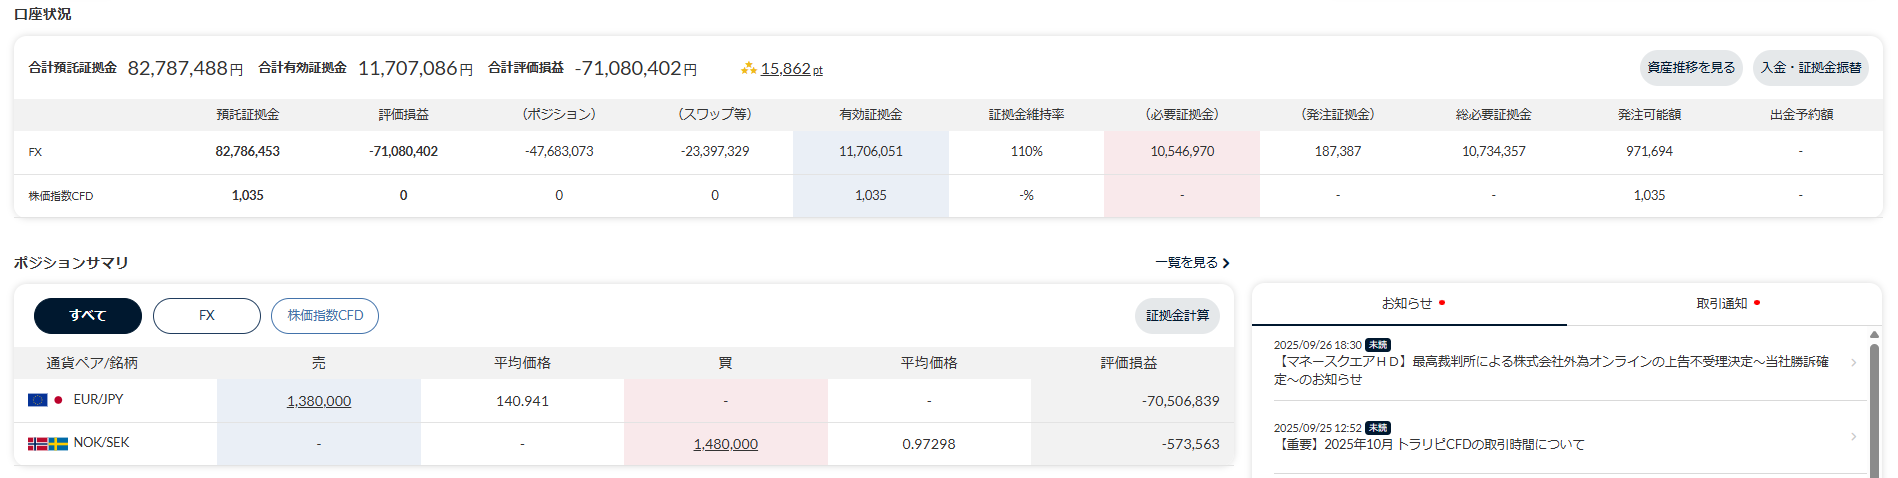Click the chevron beside 一覧を見る

point(1226,263)
